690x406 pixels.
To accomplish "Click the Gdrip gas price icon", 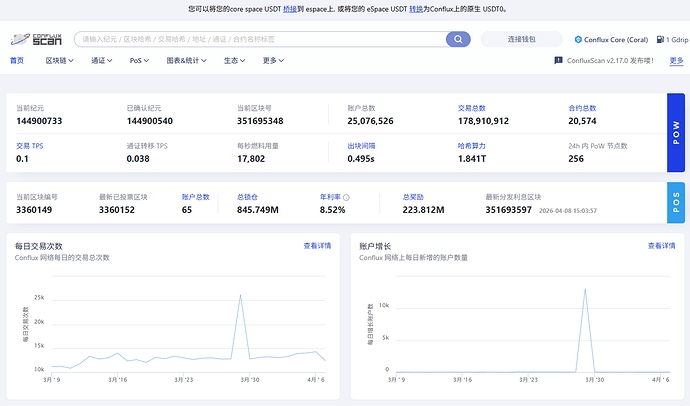I will [660, 40].
